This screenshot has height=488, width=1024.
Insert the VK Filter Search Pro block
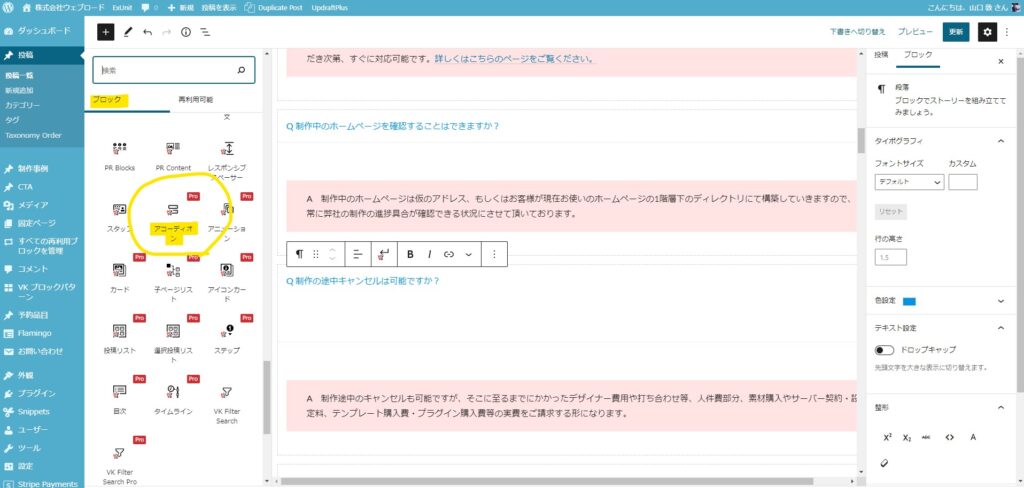(120, 465)
